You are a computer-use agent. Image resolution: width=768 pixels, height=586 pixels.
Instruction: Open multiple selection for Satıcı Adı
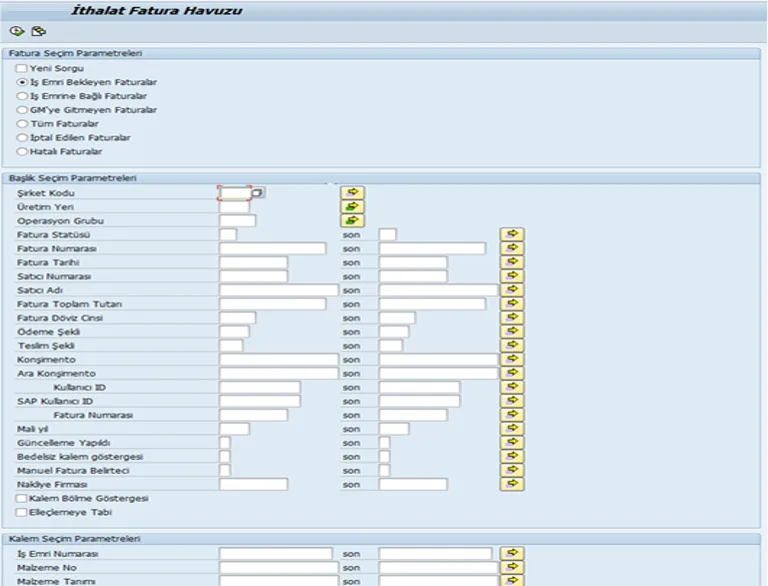pyautogui.click(x=512, y=290)
